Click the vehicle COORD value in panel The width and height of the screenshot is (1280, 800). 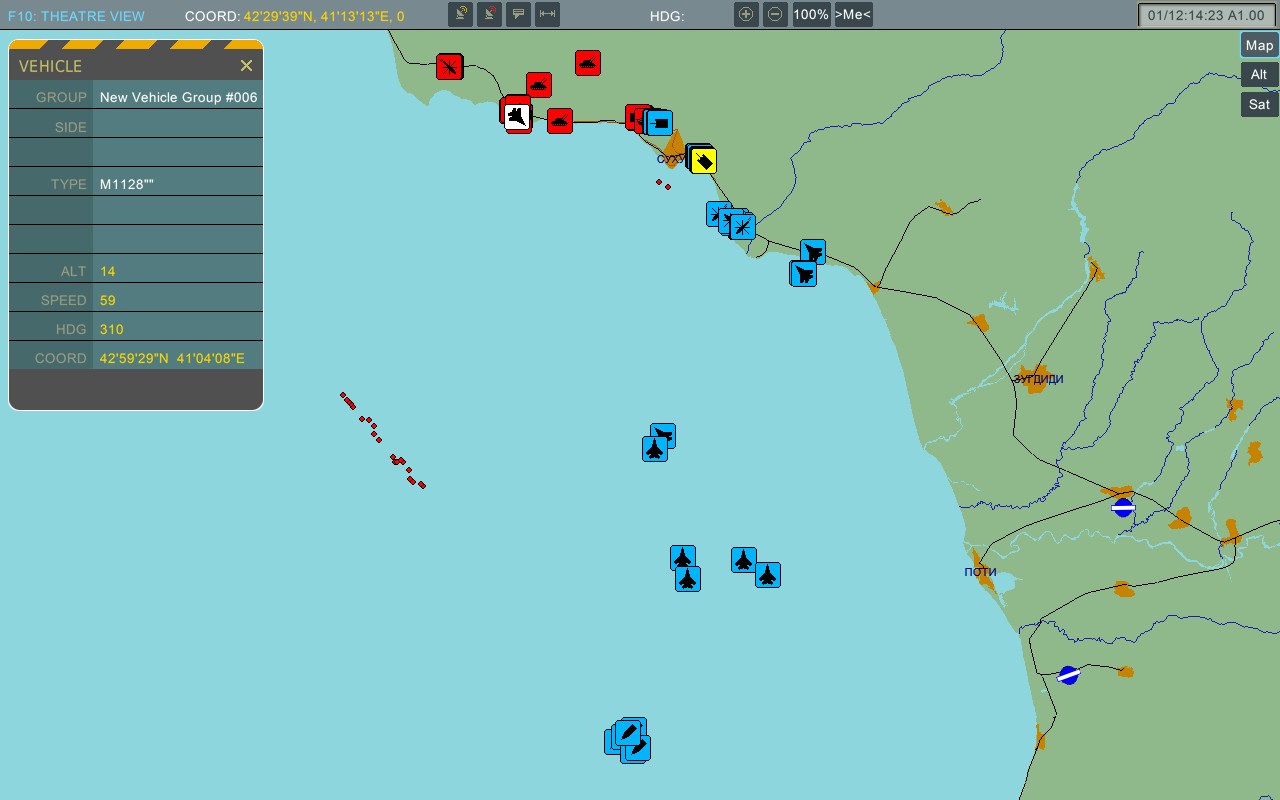172,358
